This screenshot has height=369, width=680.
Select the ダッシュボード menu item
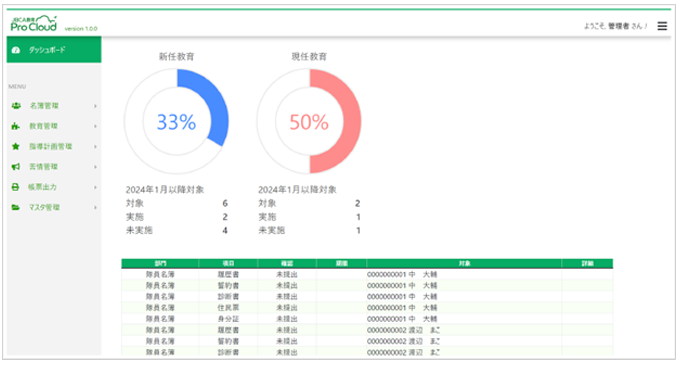tap(54, 50)
